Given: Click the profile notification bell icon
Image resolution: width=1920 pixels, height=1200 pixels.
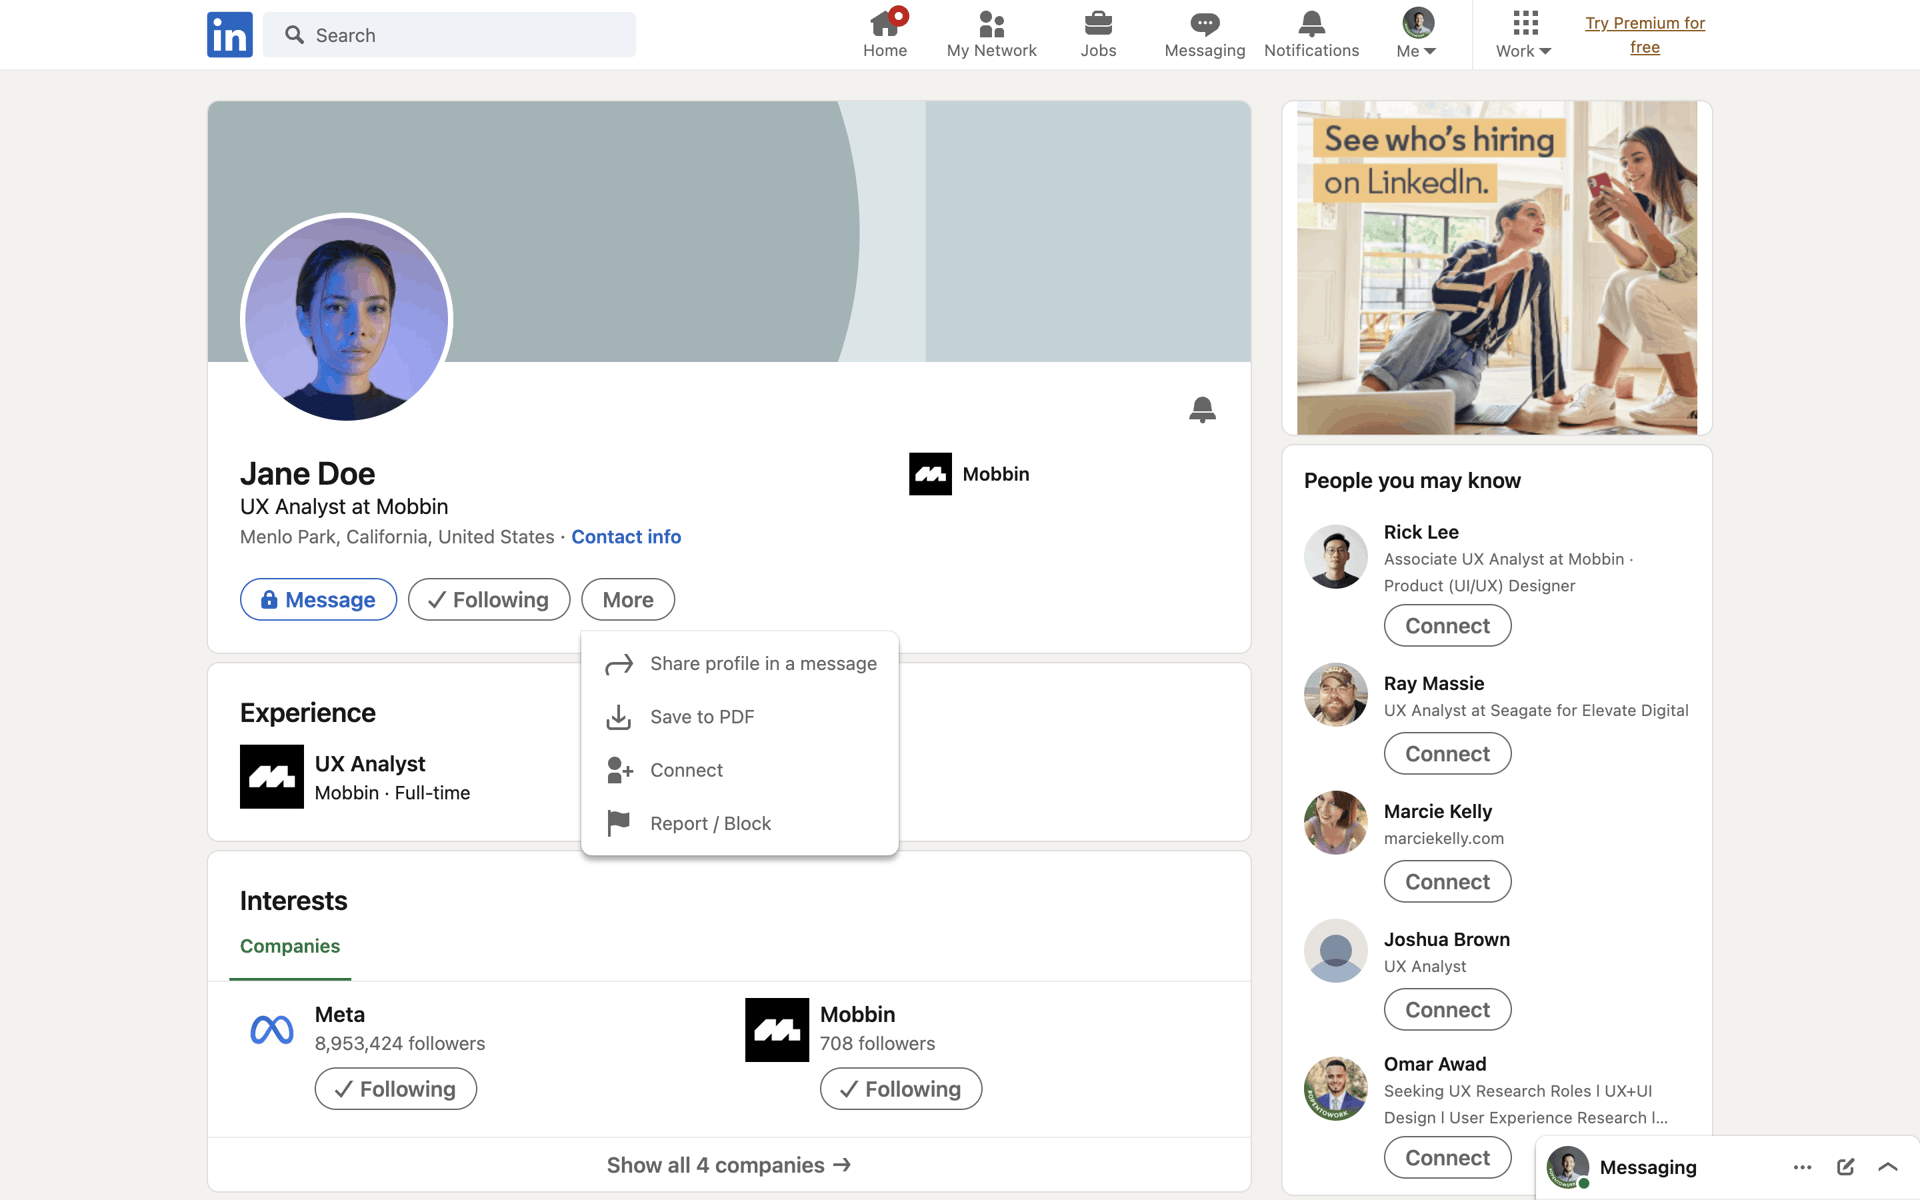Looking at the screenshot, I should 1202,410.
